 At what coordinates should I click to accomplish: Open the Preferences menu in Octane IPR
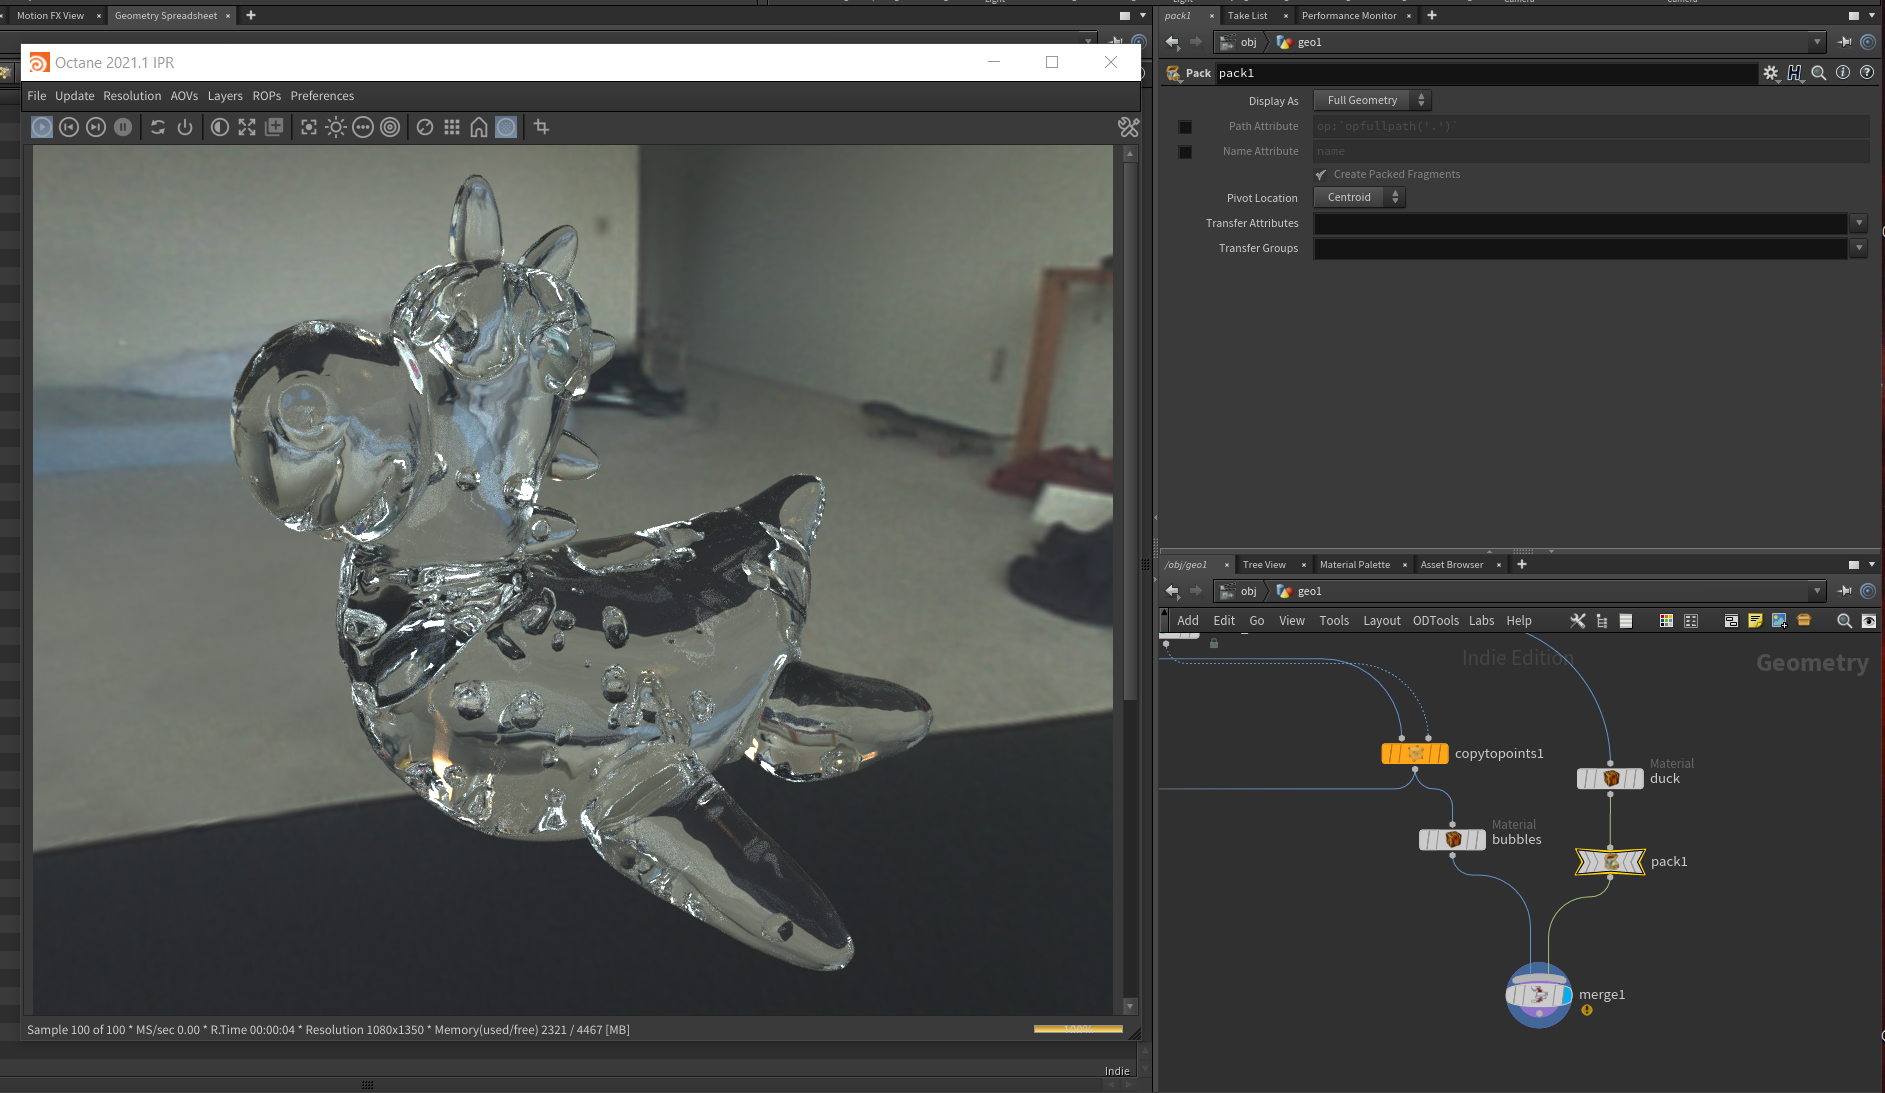[x=322, y=96]
